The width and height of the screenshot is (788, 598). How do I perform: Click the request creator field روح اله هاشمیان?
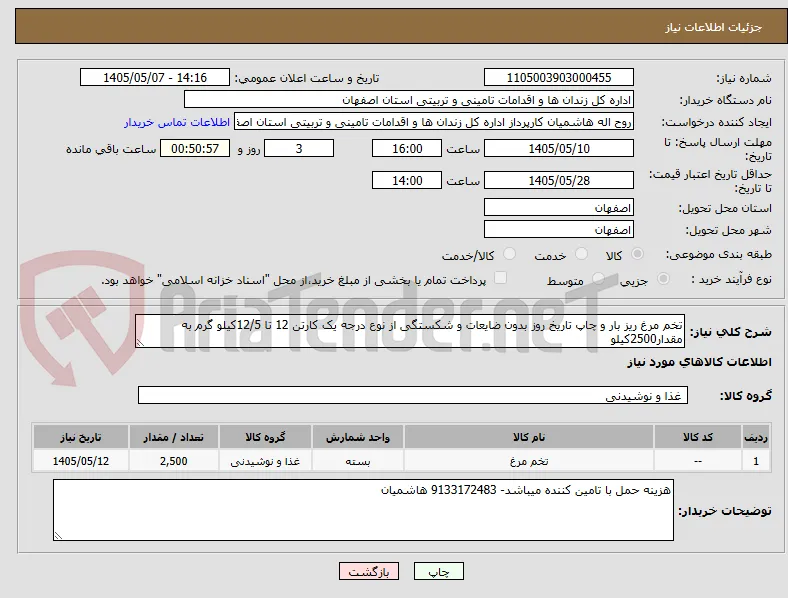pos(434,122)
